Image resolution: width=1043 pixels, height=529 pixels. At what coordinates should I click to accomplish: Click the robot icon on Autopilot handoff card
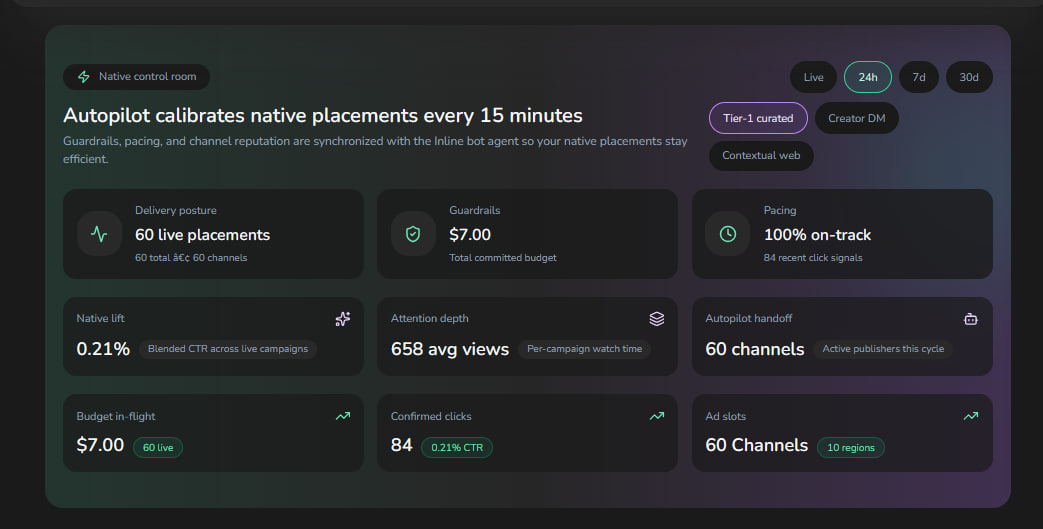(970, 319)
